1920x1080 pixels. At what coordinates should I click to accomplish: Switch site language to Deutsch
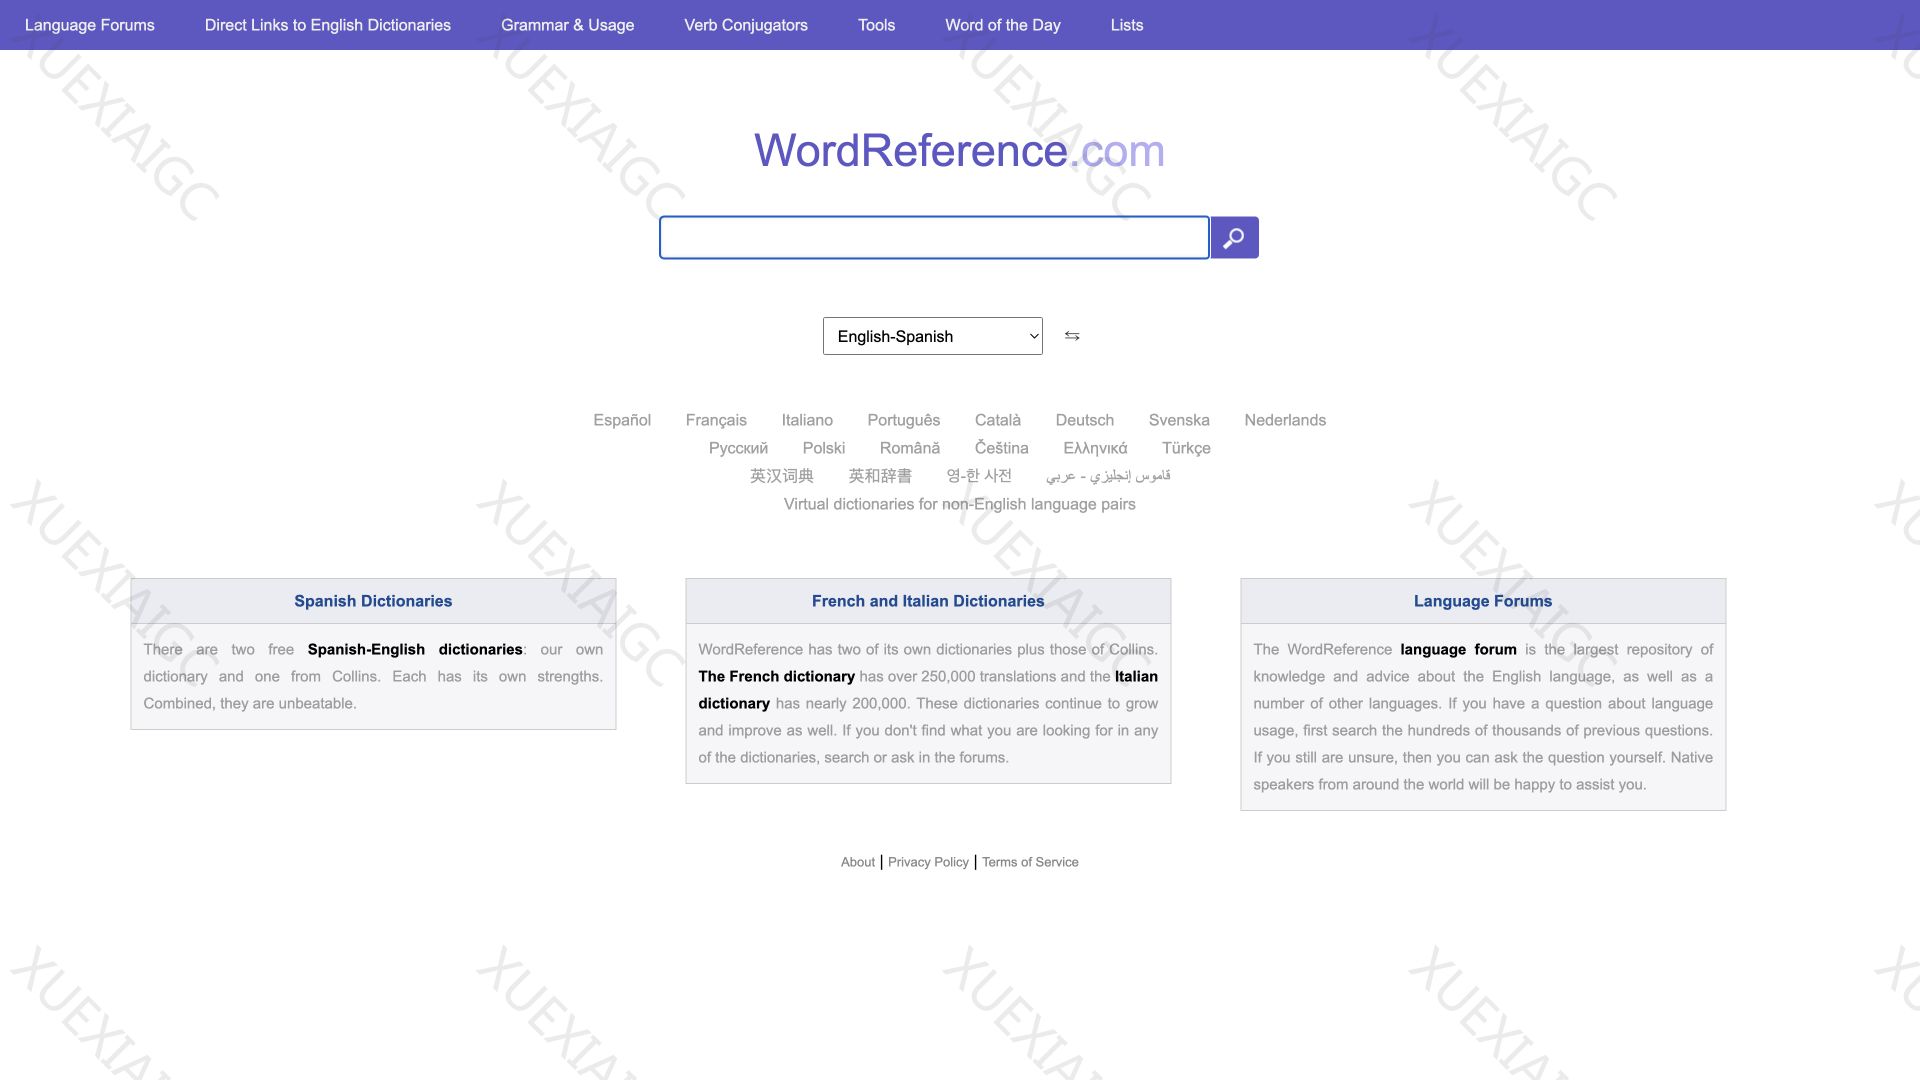(x=1085, y=420)
